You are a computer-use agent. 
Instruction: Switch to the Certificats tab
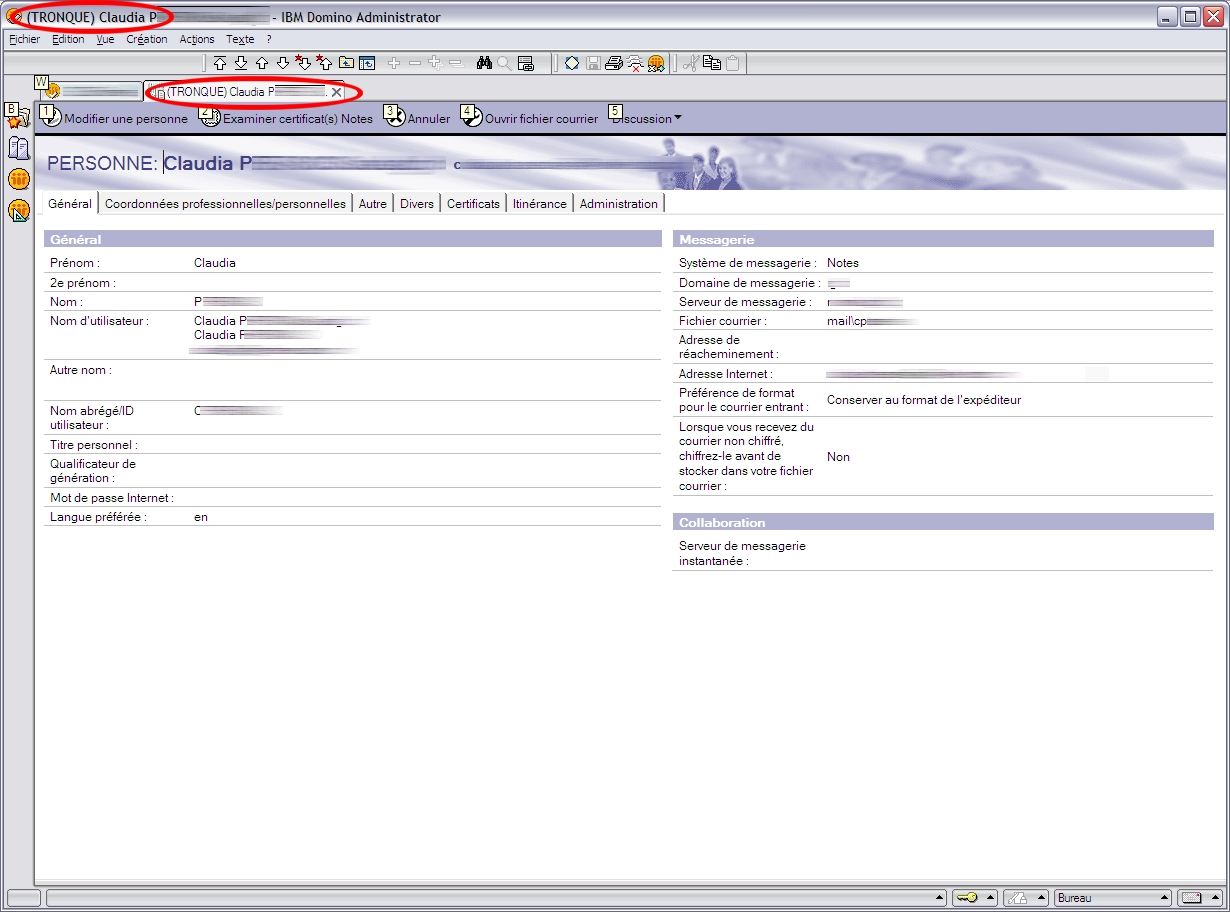pos(473,204)
